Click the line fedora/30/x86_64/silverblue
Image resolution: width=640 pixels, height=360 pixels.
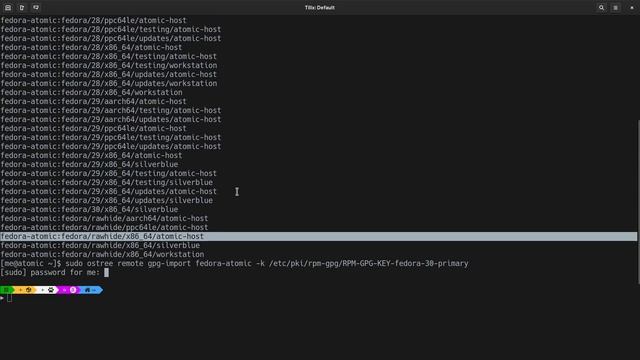click(89, 209)
